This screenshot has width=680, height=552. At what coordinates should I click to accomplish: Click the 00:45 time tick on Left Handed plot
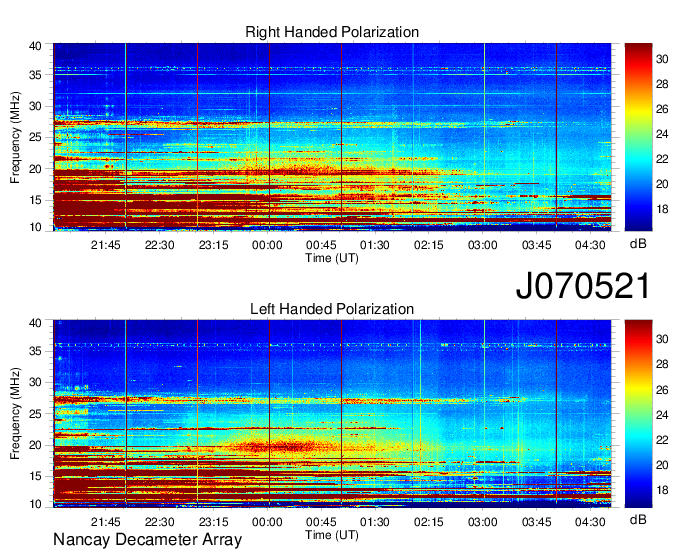tap(321, 522)
